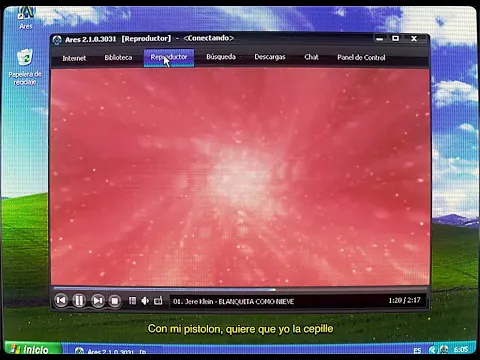480x360 pixels.
Task: Switch to the Internet tab
Action: 74,58
